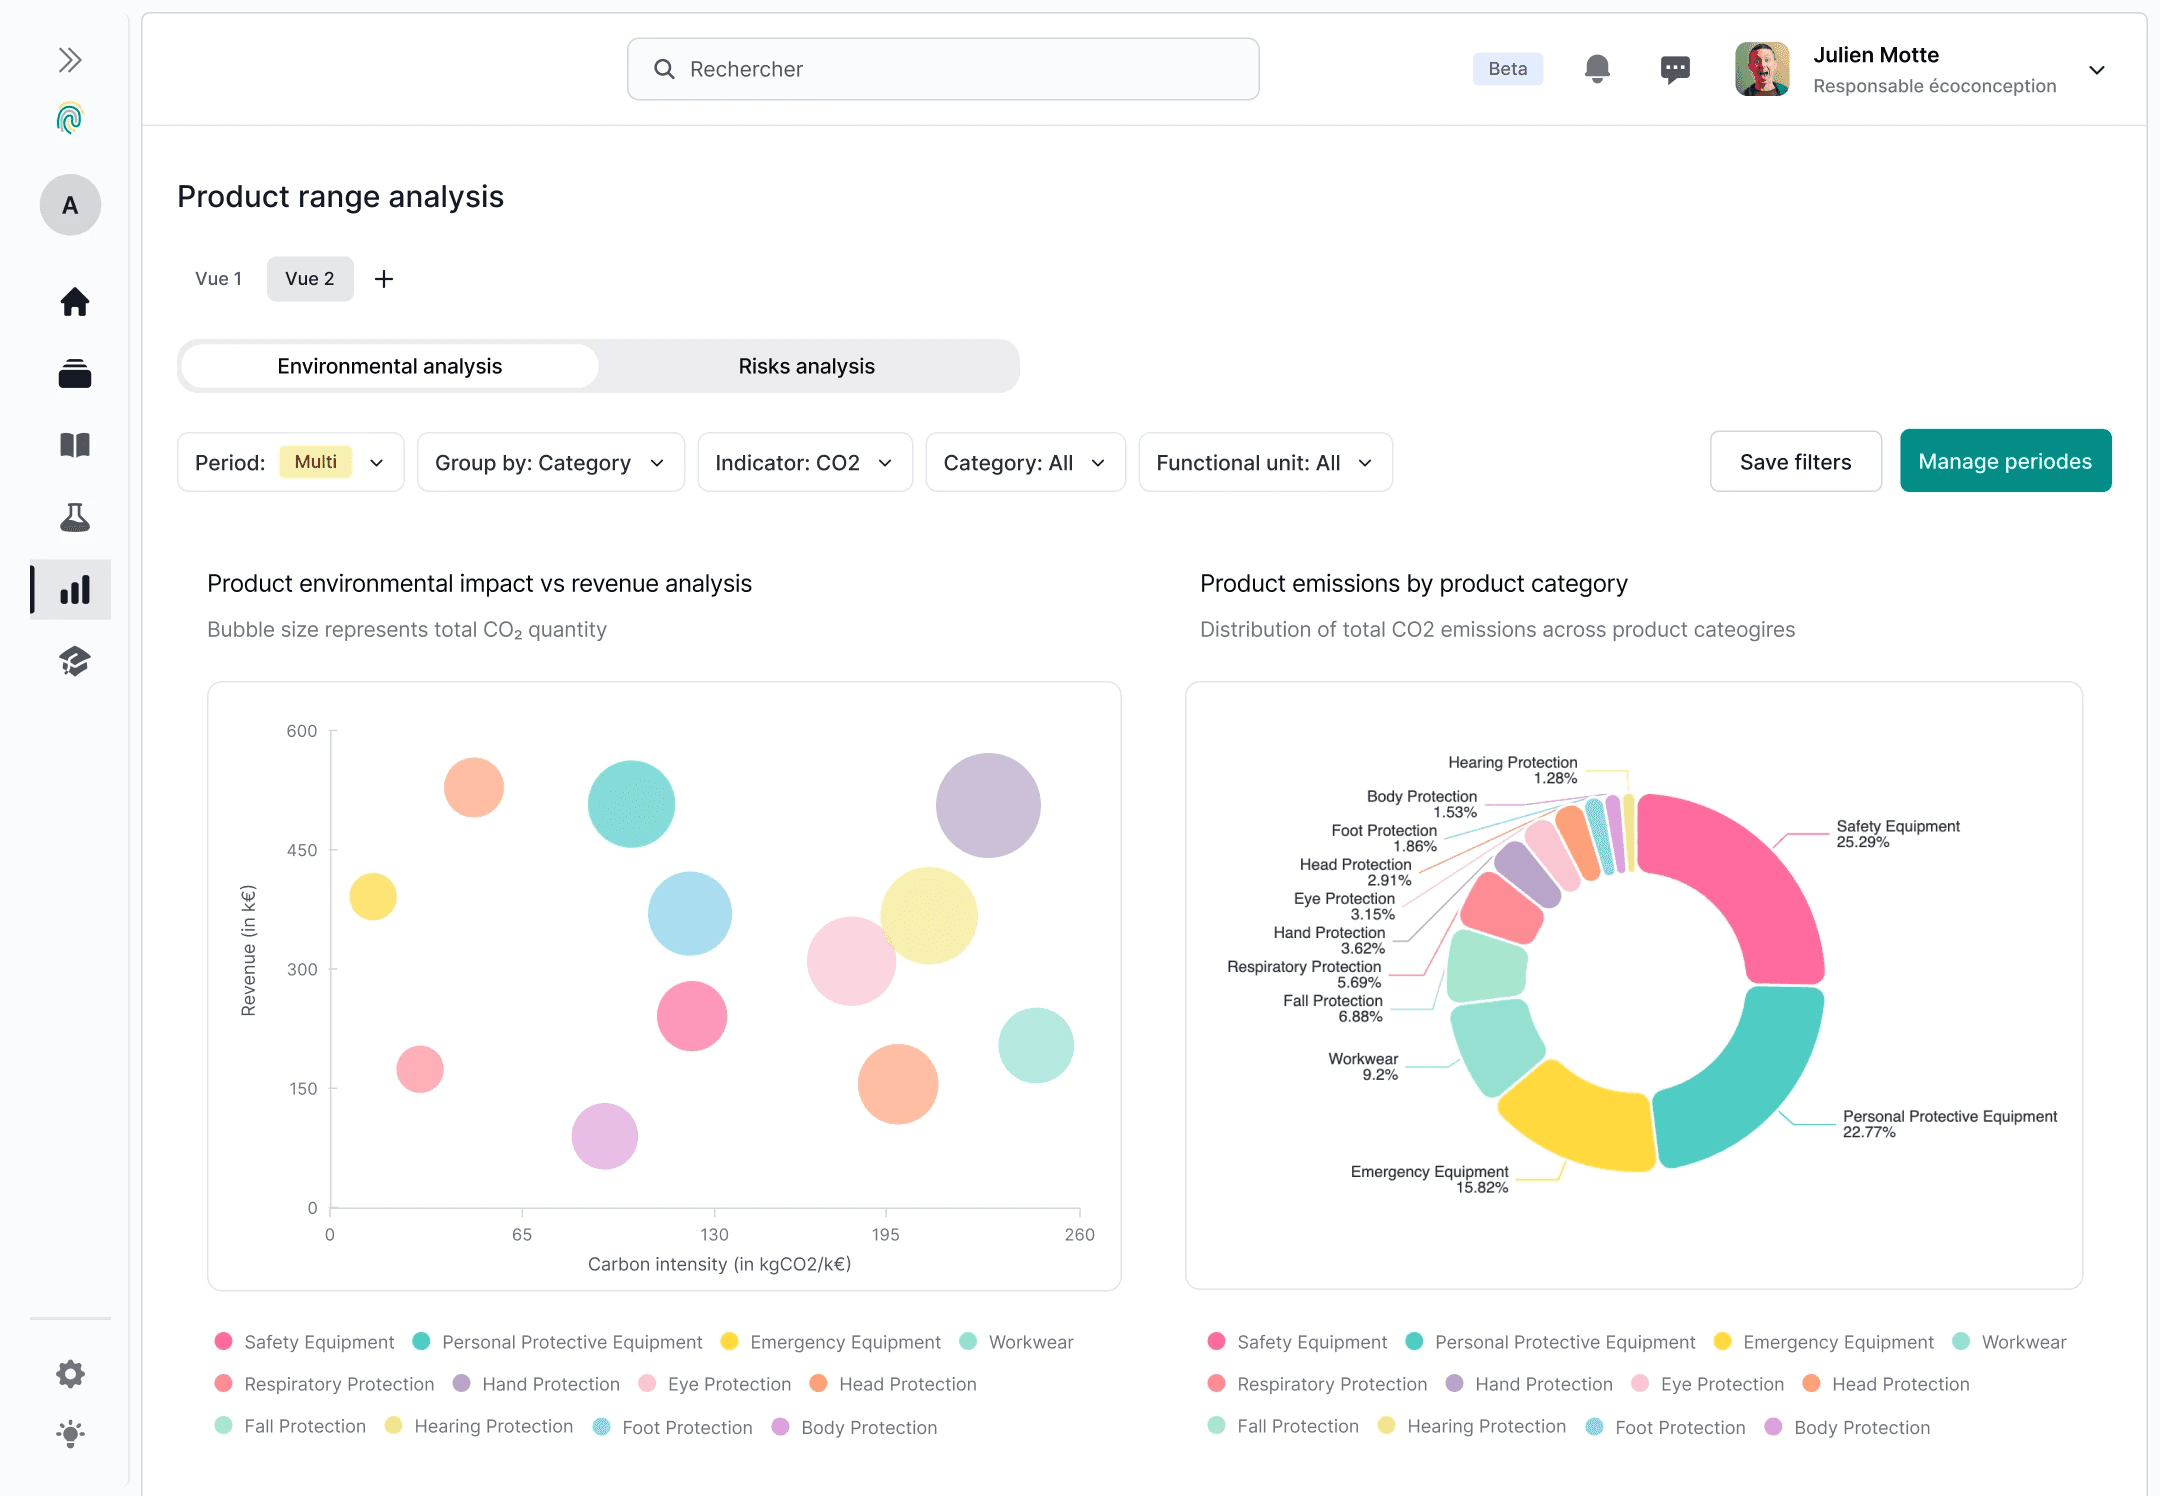Click the Save filters button
This screenshot has height=1496, width=2160.
click(1795, 461)
